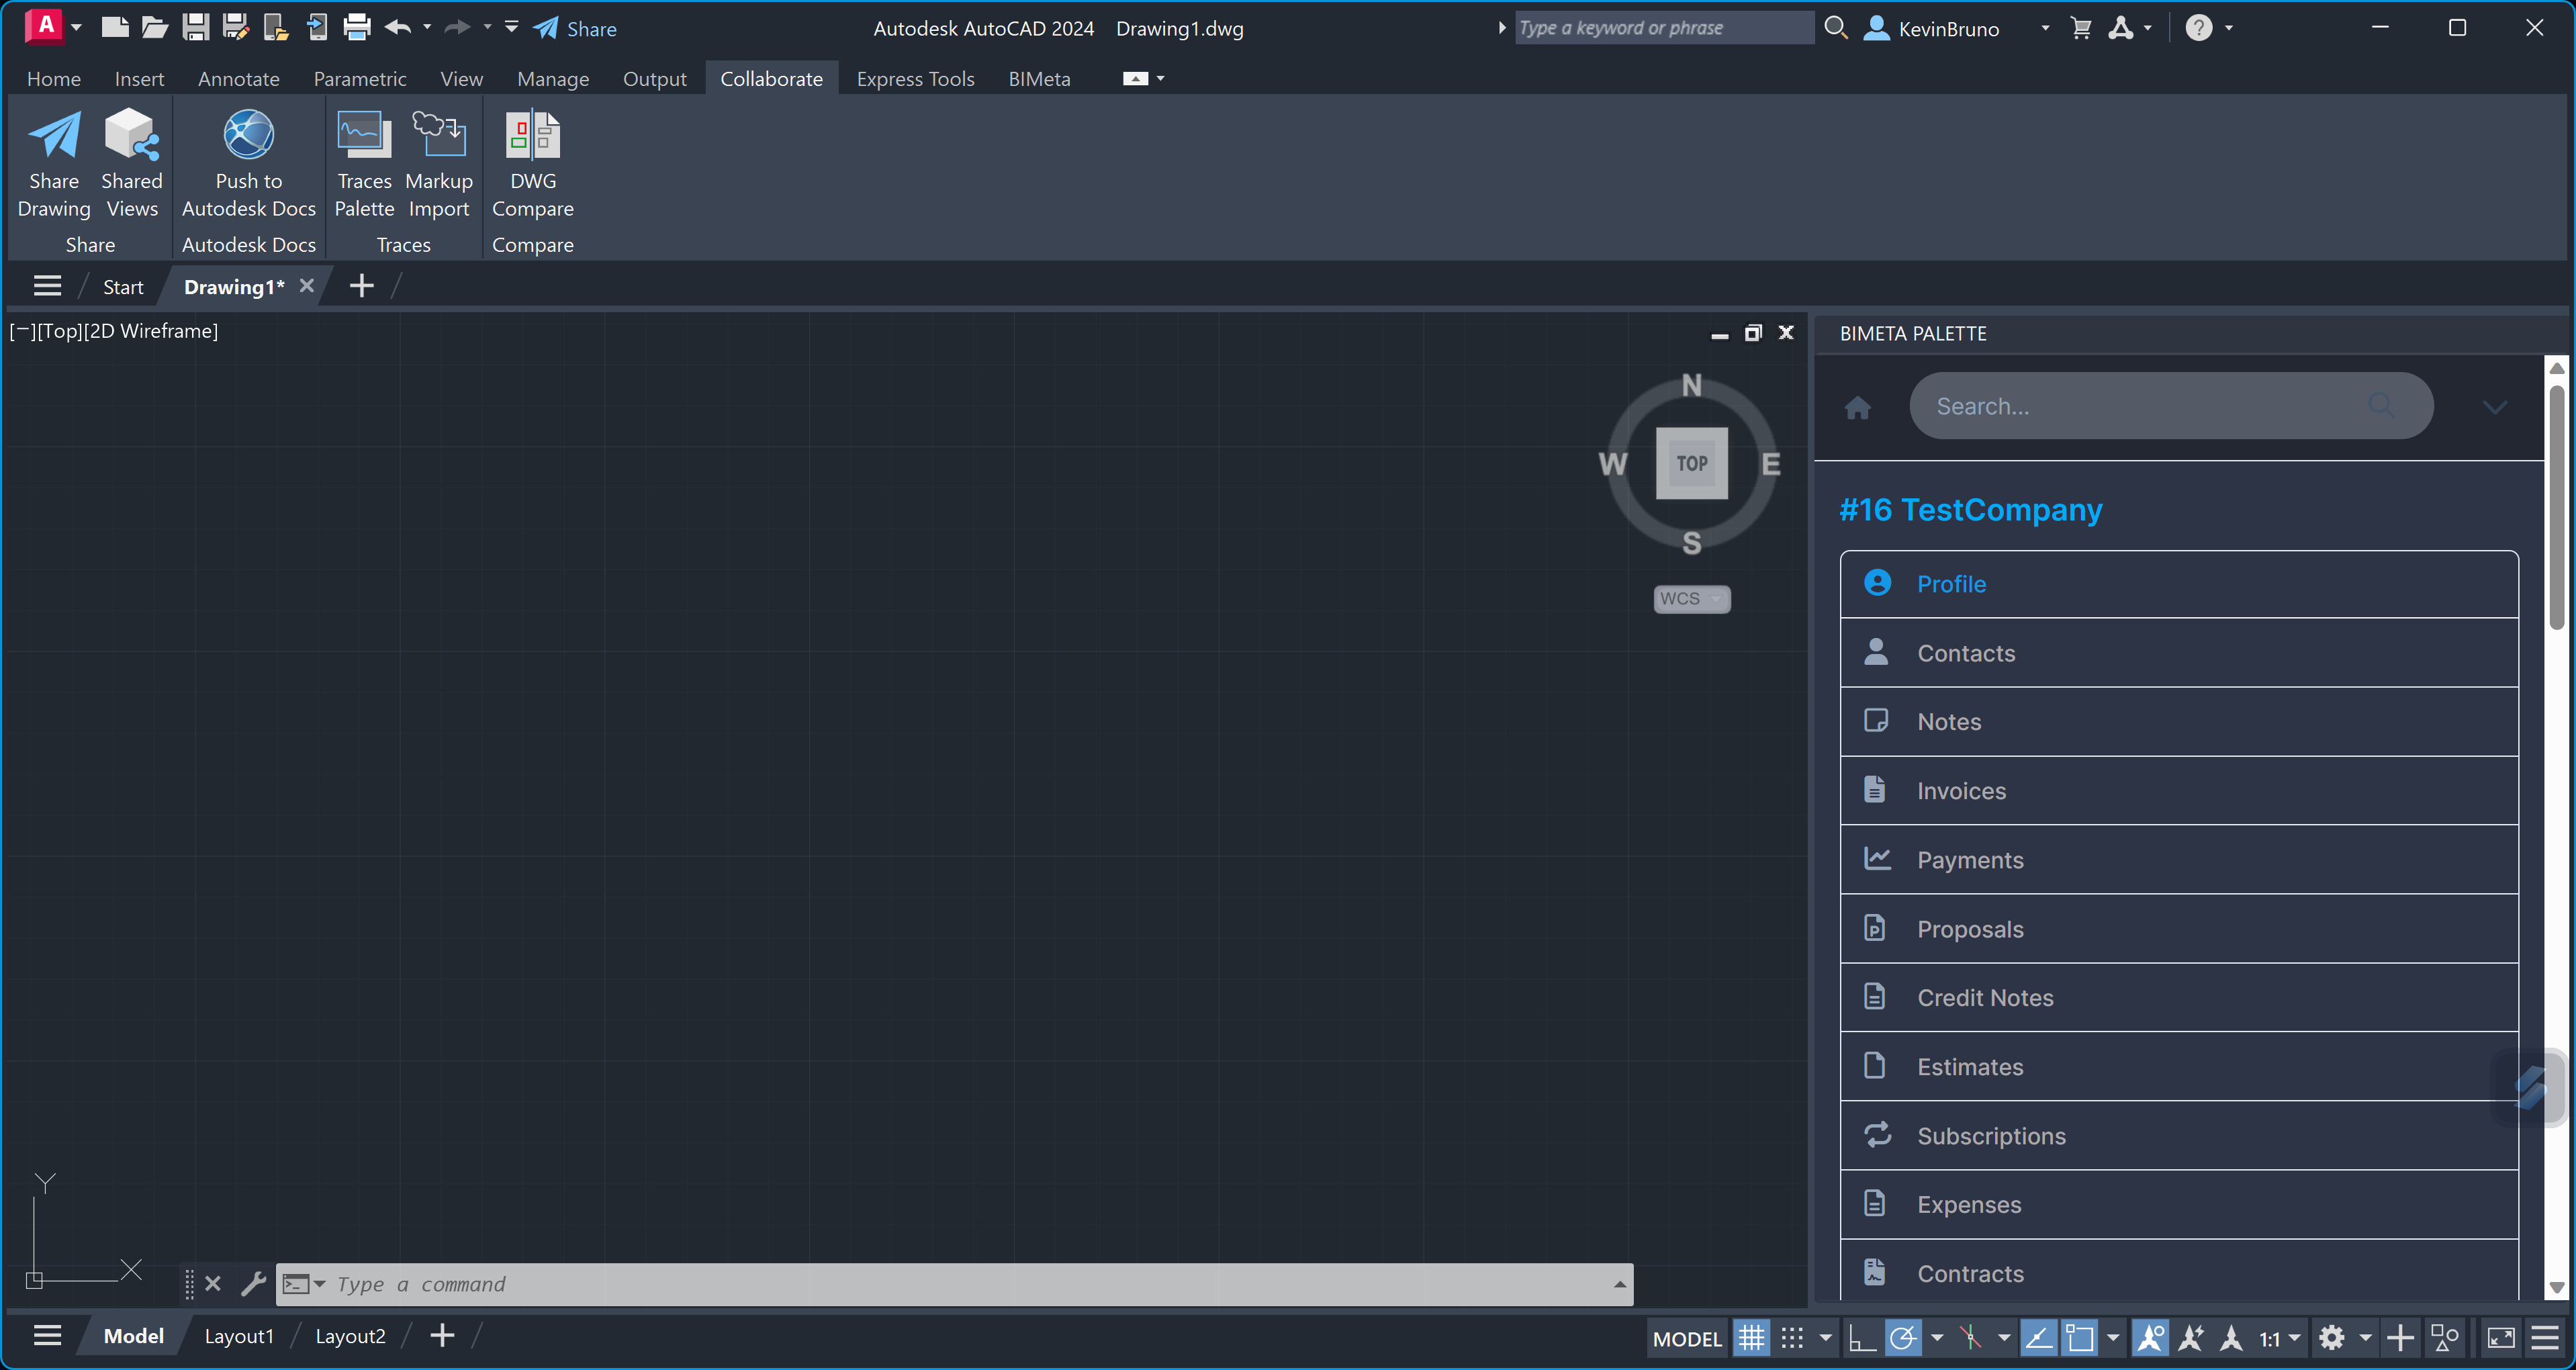Open the Undo history dropdown arrow
This screenshot has width=2576, height=1370.
coord(427,27)
